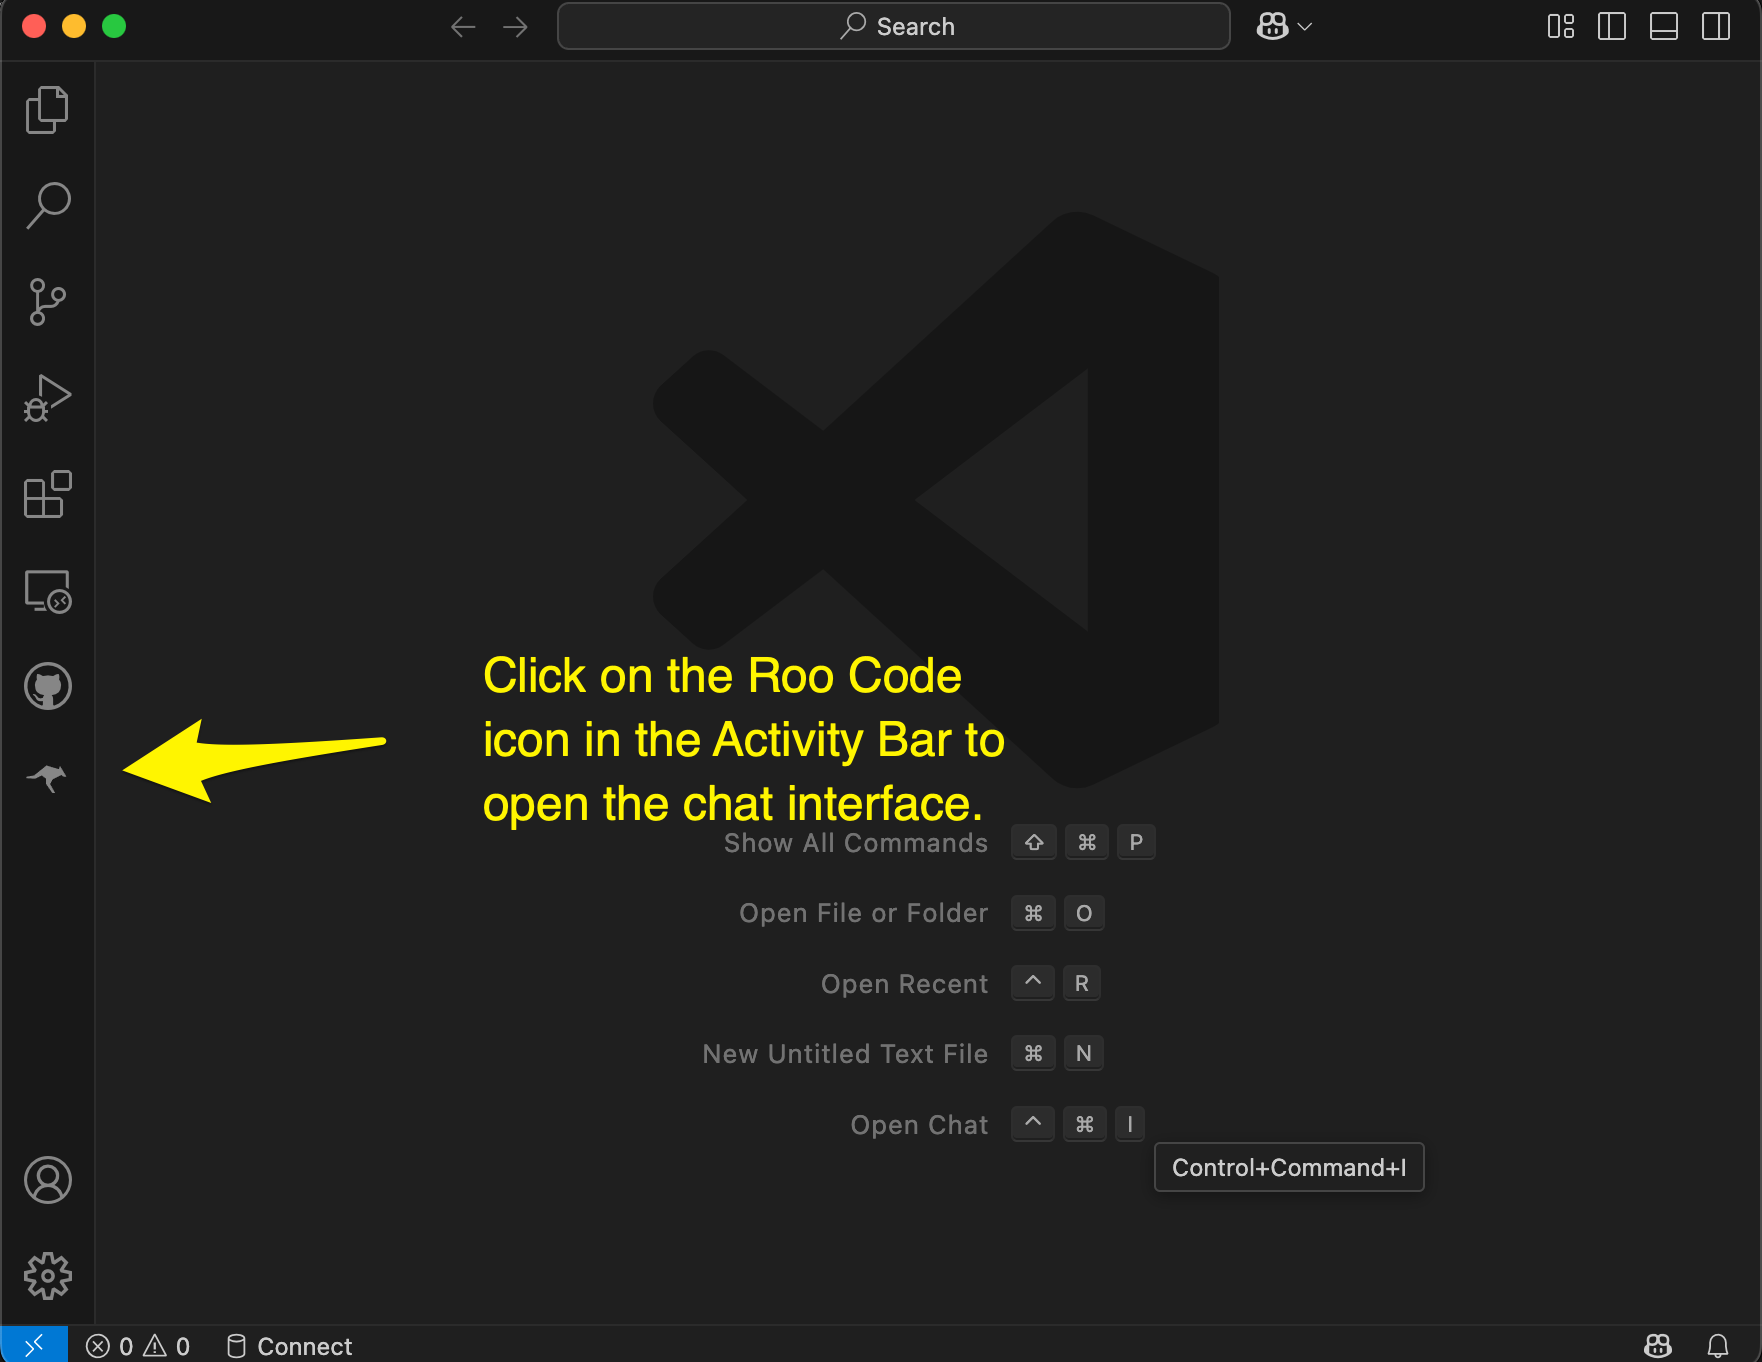Image resolution: width=1762 pixels, height=1362 pixels.
Task: Open the GitHub view in the Activity Bar
Action: click(x=47, y=686)
